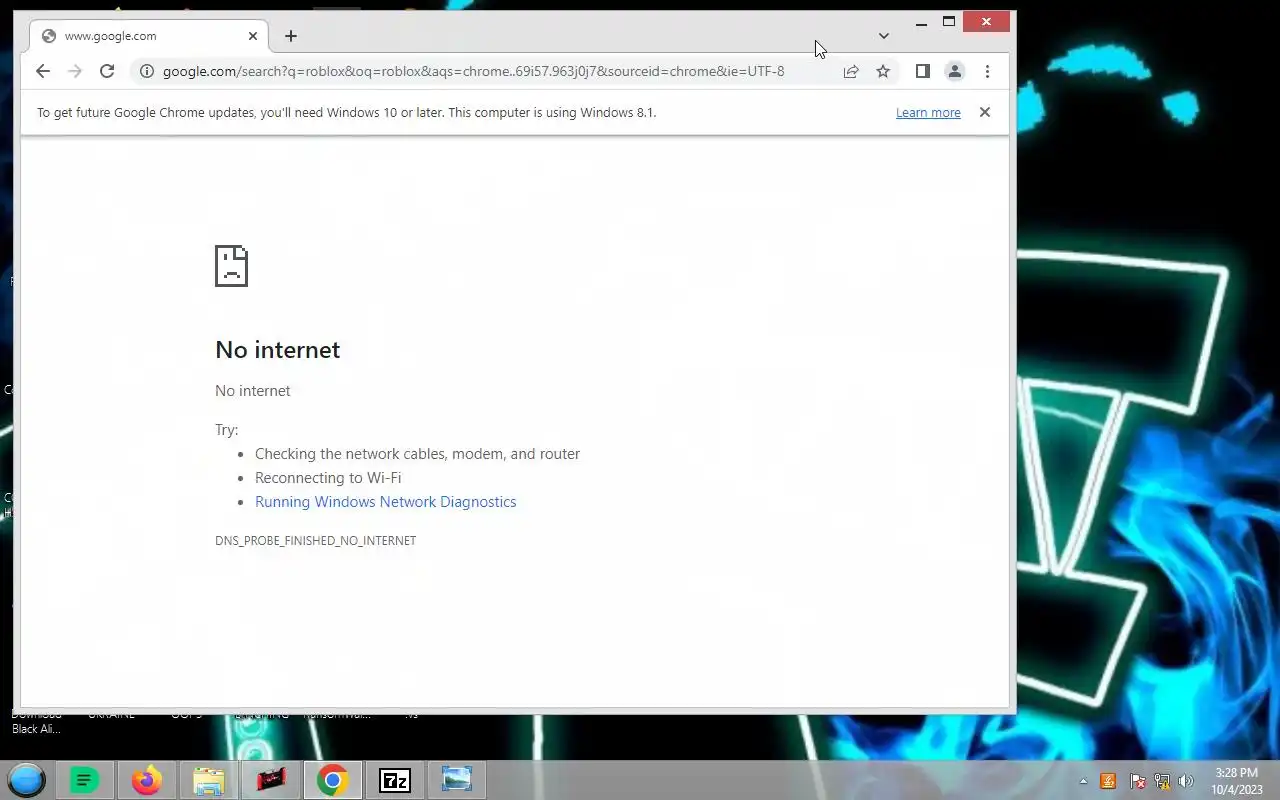Viewport: 1280px width, 800px height.
Task: Close the Chrome window
Action: 987,22
